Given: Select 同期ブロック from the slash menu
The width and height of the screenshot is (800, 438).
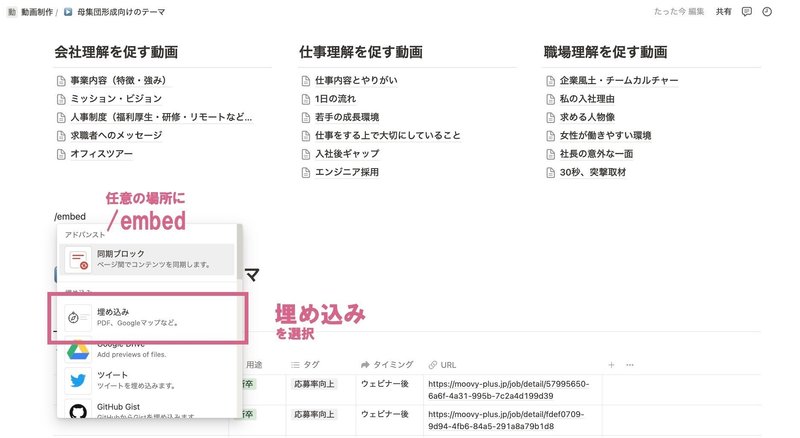Looking at the screenshot, I should (x=147, y=259).
